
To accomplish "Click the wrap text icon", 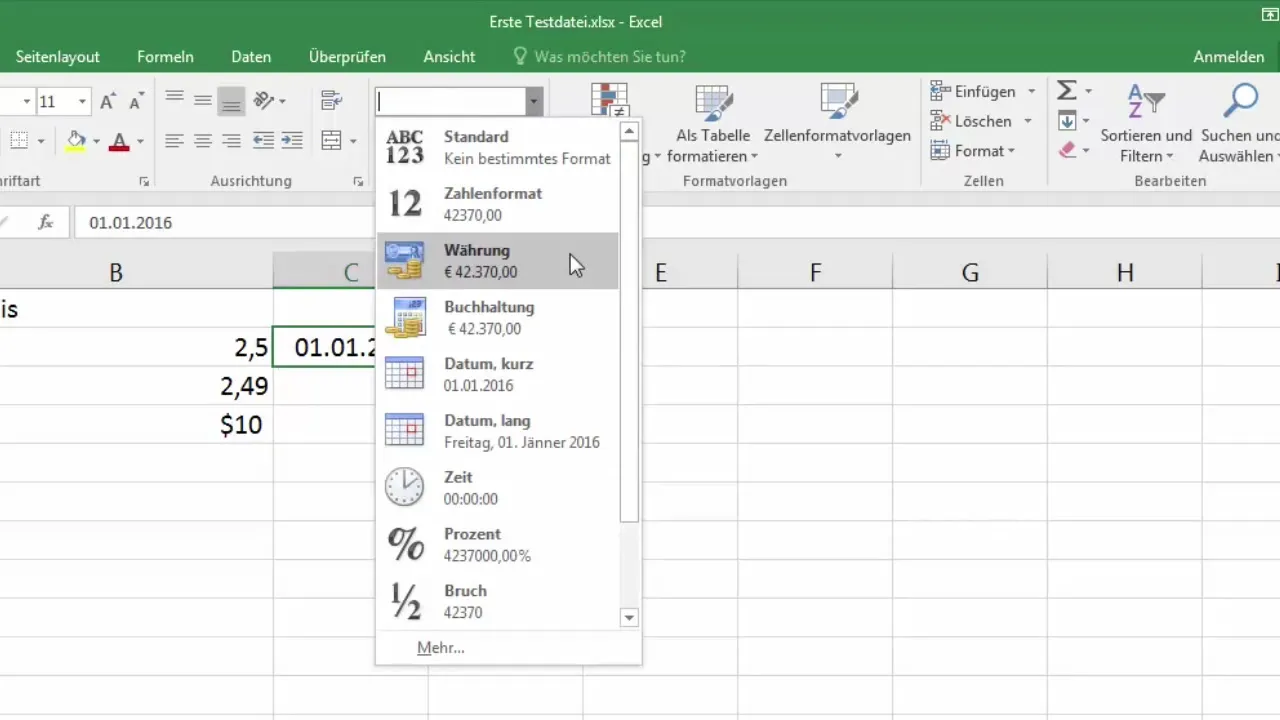I will click(331, 100).
